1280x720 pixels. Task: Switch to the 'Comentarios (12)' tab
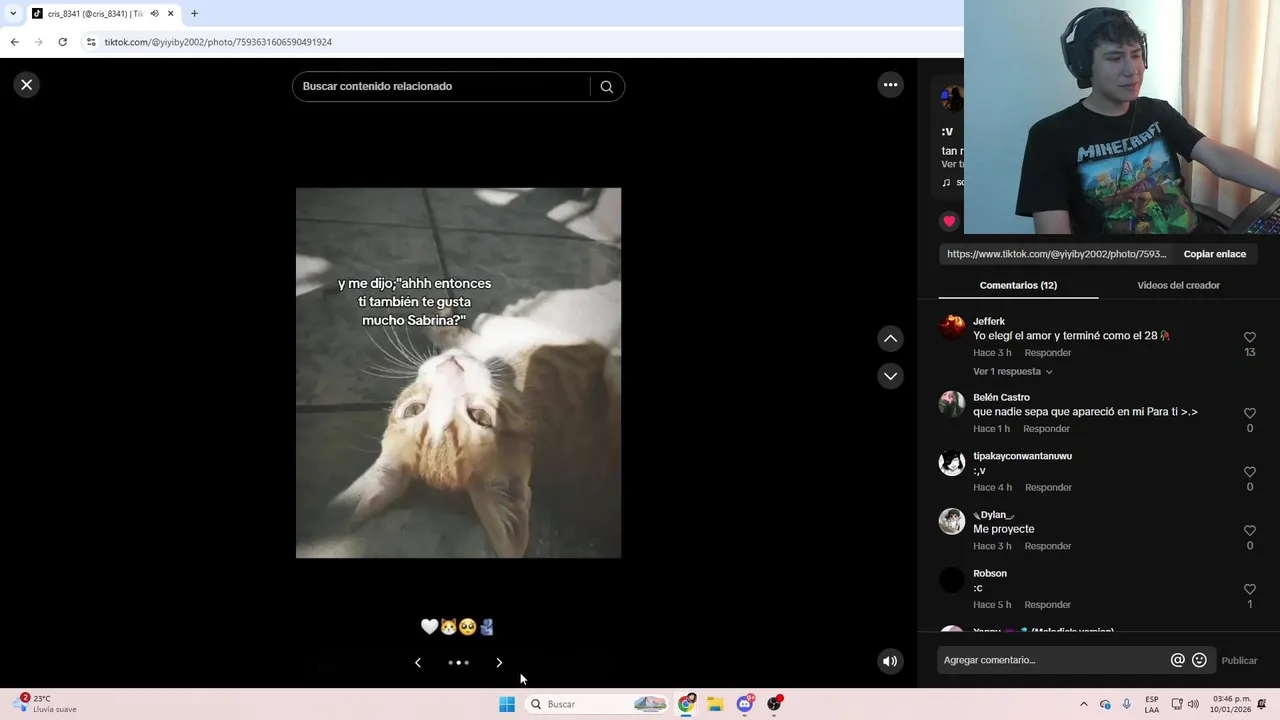click(x=1018, y=285)
